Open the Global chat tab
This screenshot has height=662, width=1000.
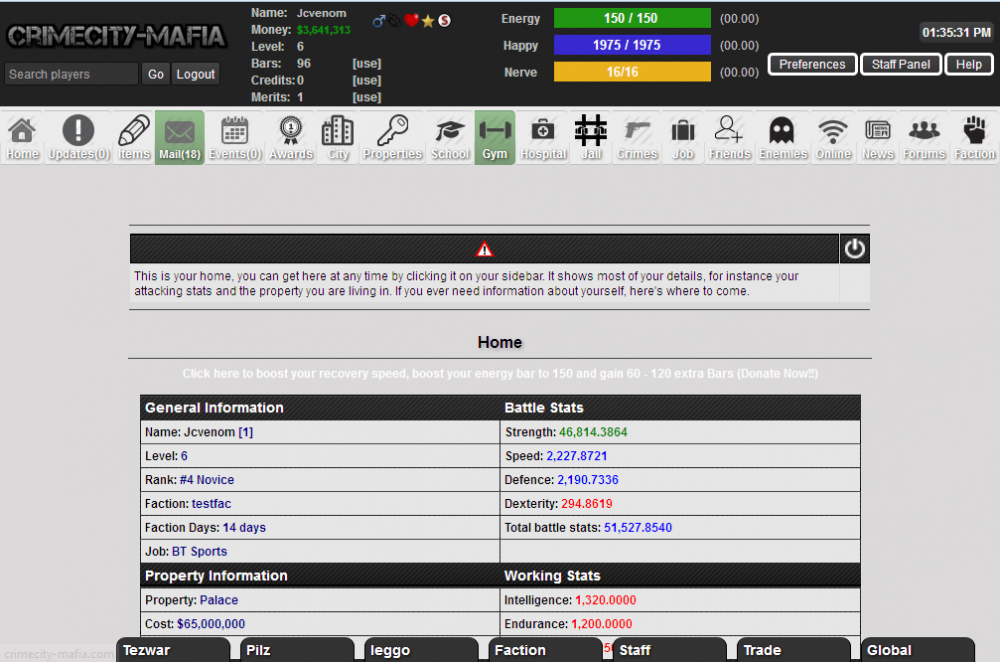coord(917,650)
